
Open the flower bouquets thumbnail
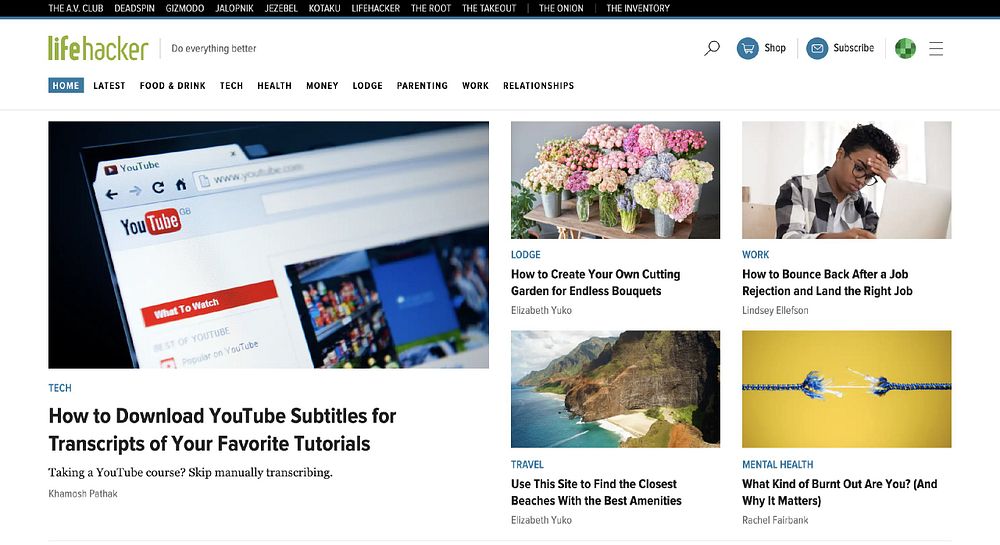coord(615,180)
